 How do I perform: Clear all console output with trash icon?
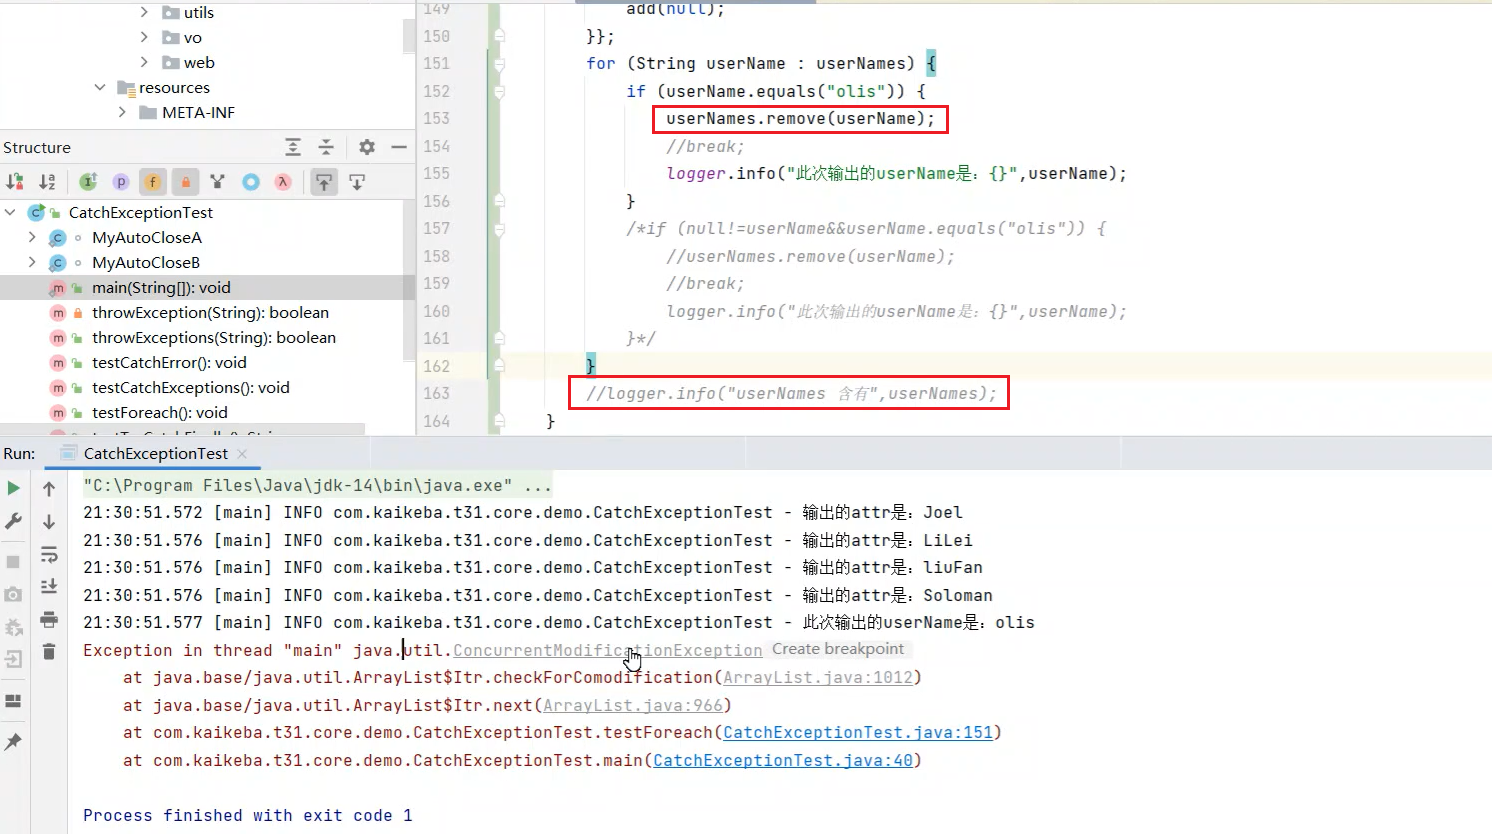pyautogui.click(x=49, y=653)
